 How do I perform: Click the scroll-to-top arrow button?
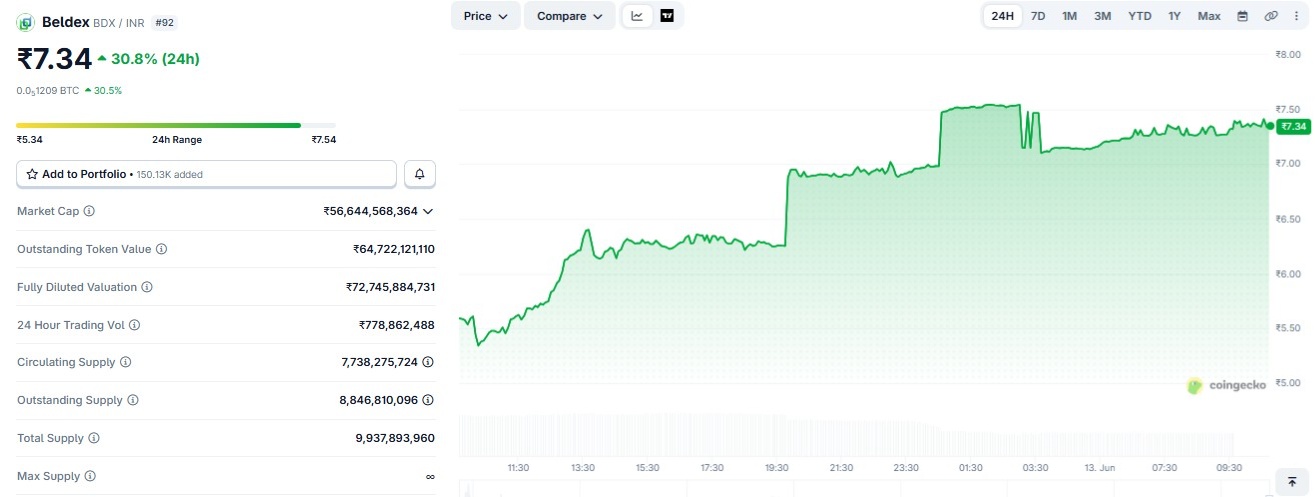[1292, 482]
